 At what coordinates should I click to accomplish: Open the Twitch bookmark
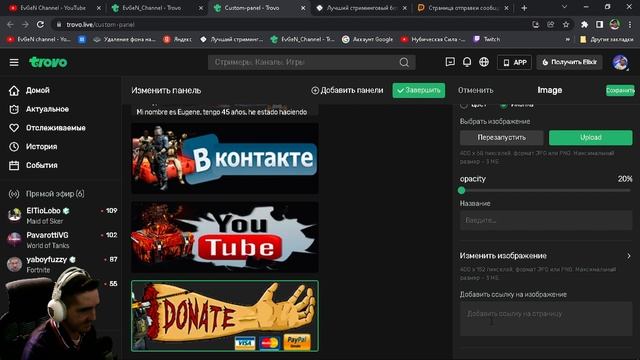[x=487, y=39]
